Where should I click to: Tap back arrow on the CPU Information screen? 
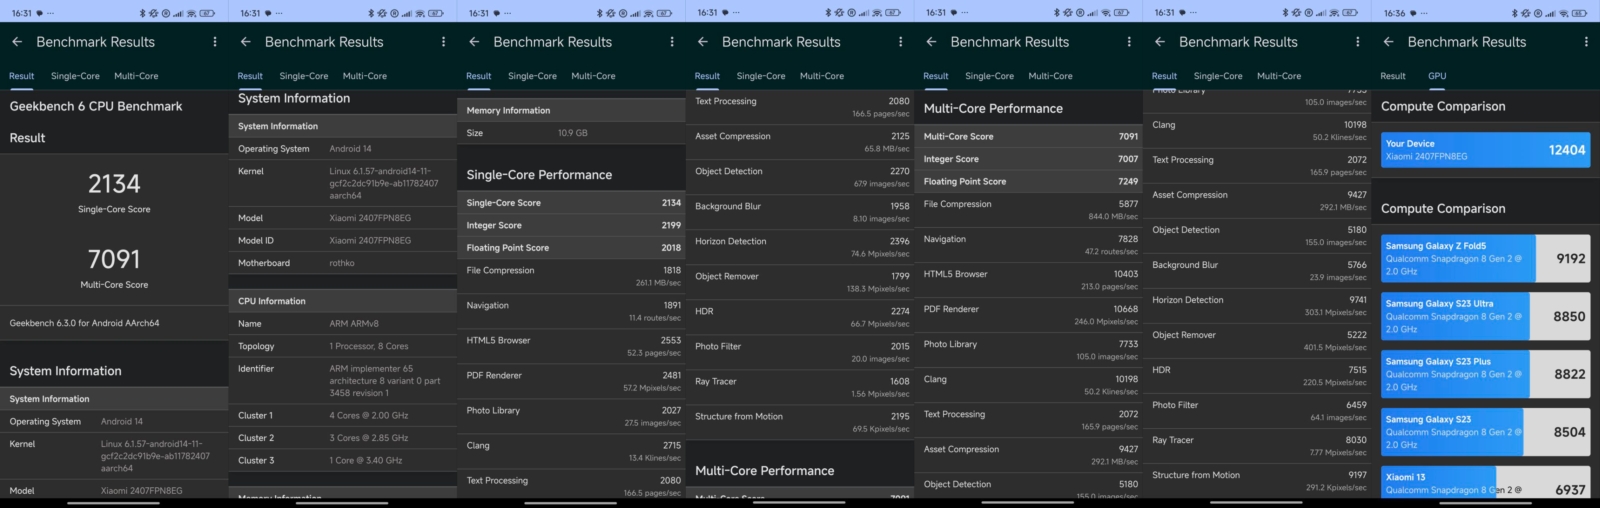pyautogui.click(x=246, y=42)
